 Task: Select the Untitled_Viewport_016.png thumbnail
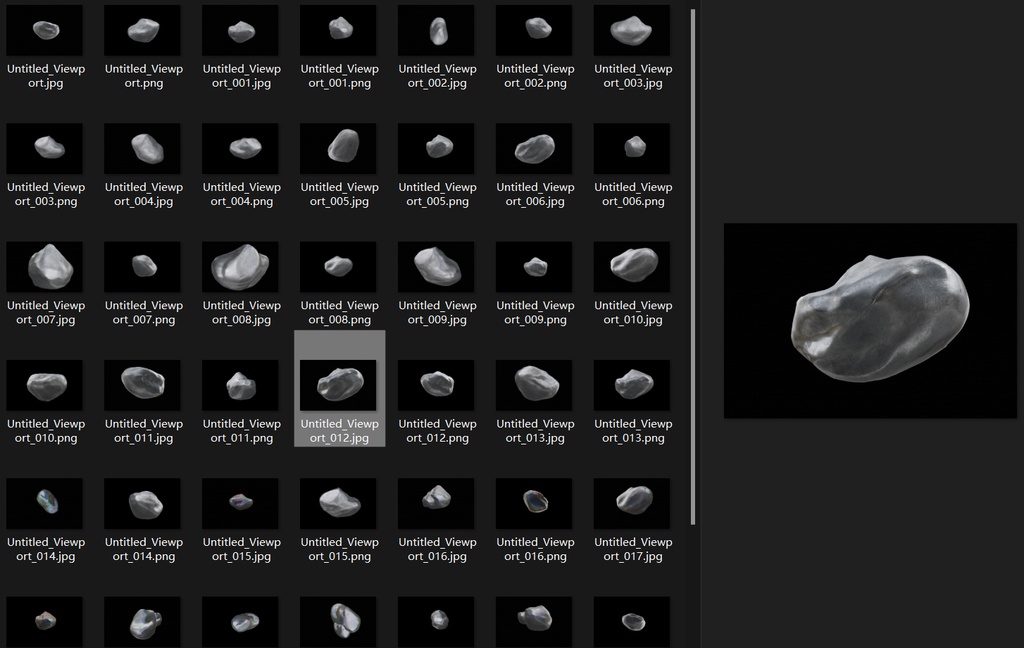tap(534, 503)
